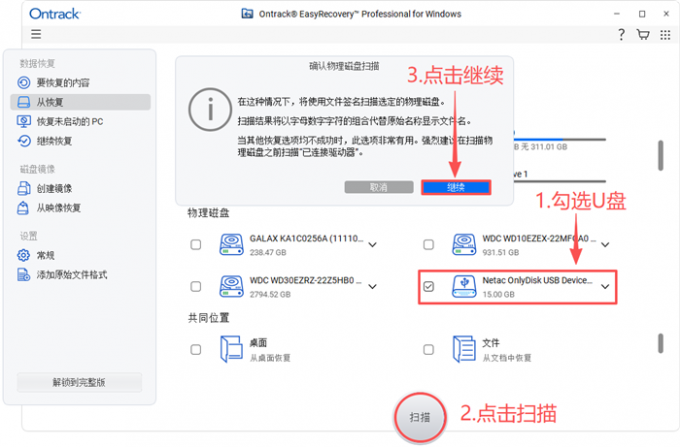Expand the GALAX KA1C0256A disk chevron
Viewport: 680px width, 447px height.
(x=373, y=245)
